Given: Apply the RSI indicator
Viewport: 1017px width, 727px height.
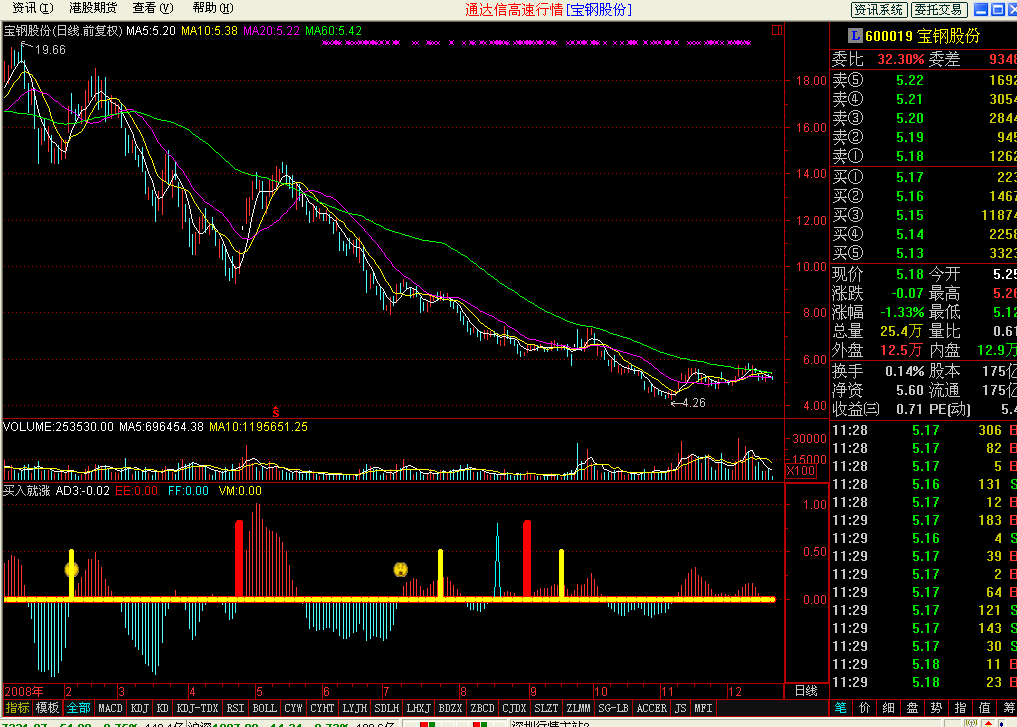Looking at the screenshot, I should (x=235, y=708).
